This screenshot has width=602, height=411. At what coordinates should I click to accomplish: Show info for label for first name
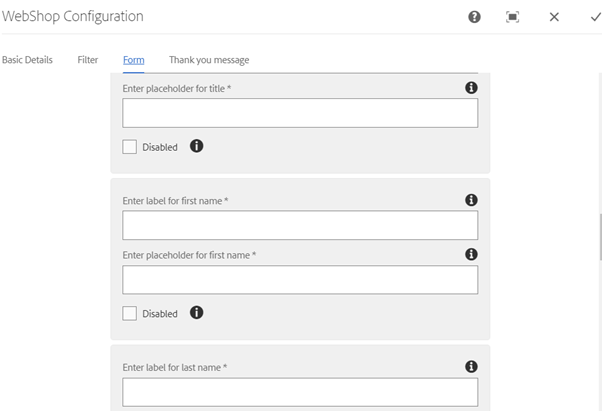(x=471, y=200)
